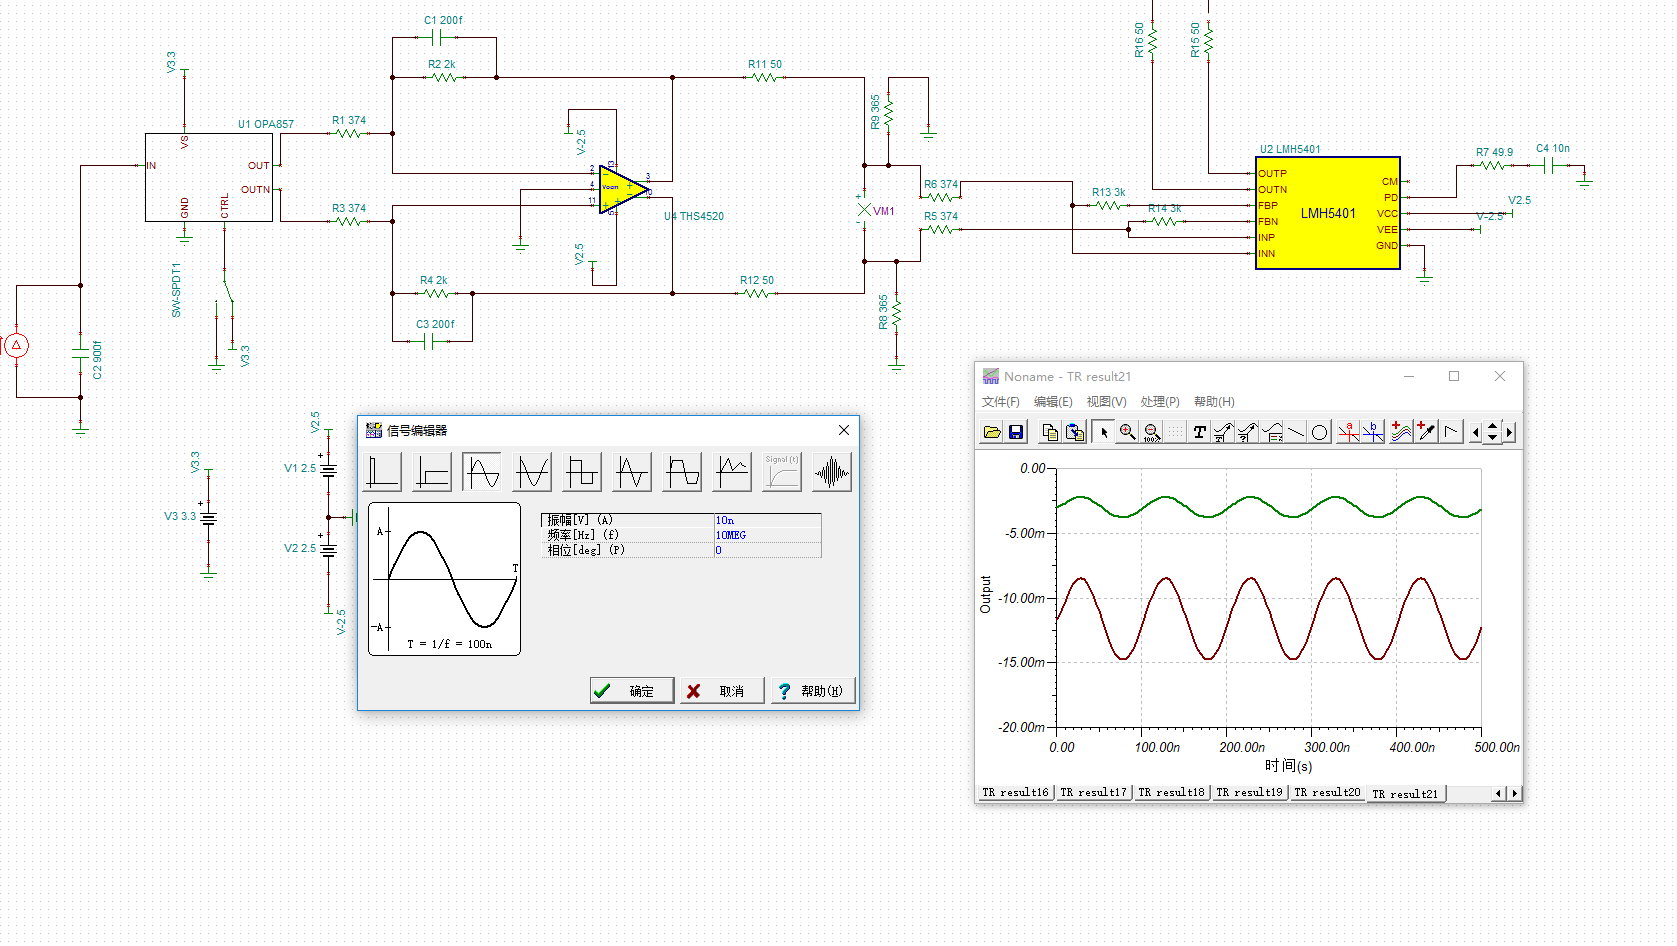Click the zoom in magnifier tool
The image size is (1677, 946).
(x=1127, y=432)
